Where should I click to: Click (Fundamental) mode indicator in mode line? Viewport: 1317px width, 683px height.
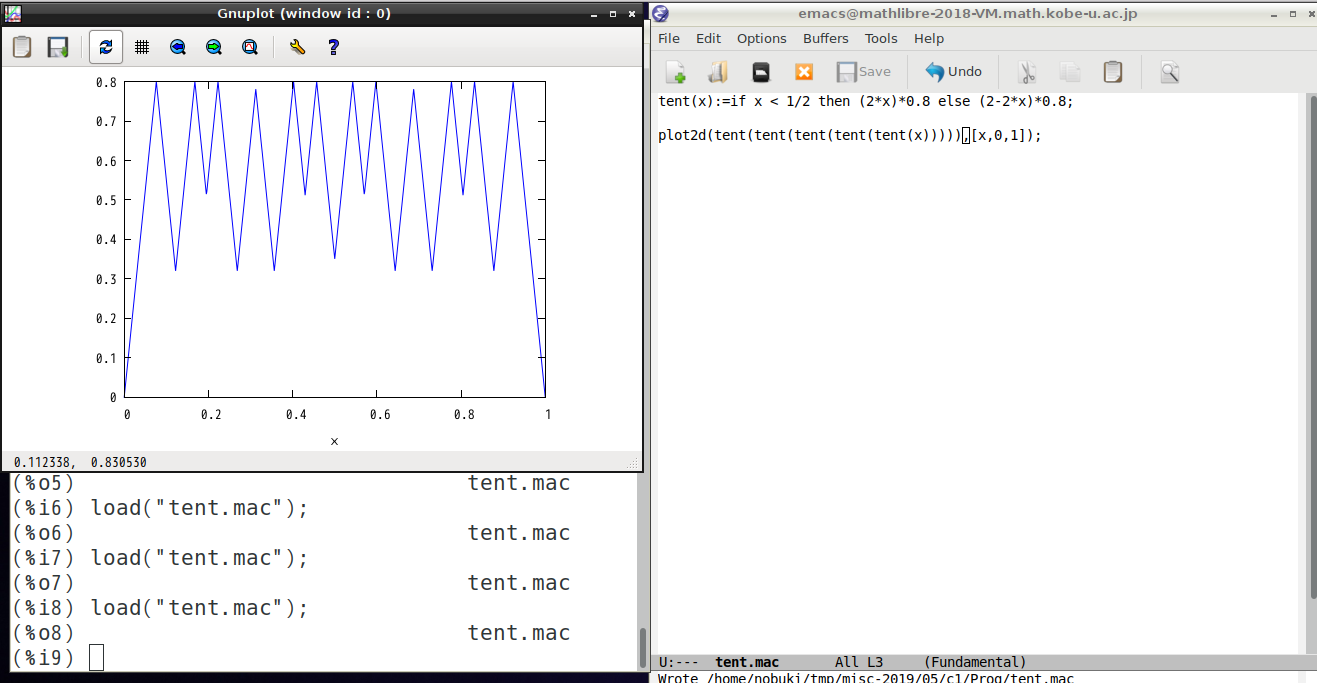click(975, 662)
